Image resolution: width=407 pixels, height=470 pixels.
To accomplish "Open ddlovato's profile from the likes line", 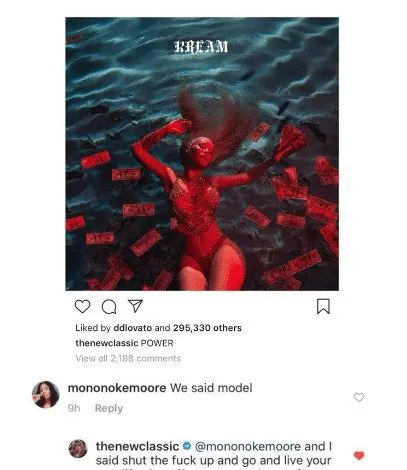I will 133,328.
